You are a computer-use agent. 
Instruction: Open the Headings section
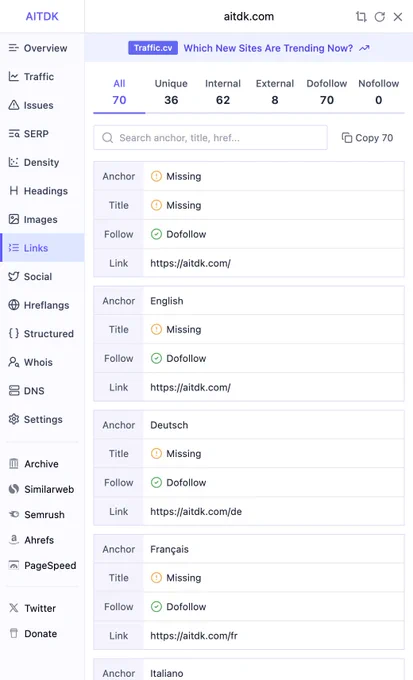[42, 191]
